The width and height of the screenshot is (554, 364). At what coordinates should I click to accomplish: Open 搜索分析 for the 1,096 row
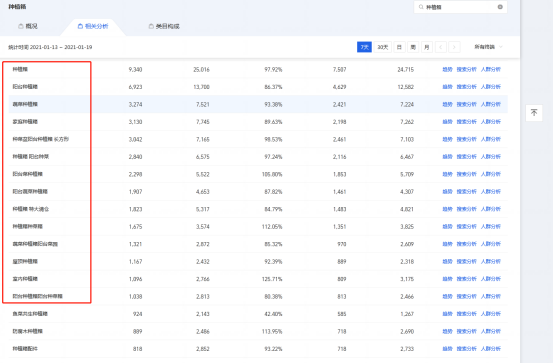point(466,279)
